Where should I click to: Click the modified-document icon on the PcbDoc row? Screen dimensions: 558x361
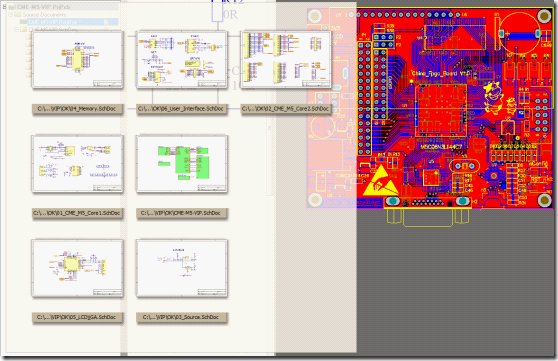(106, 22)
